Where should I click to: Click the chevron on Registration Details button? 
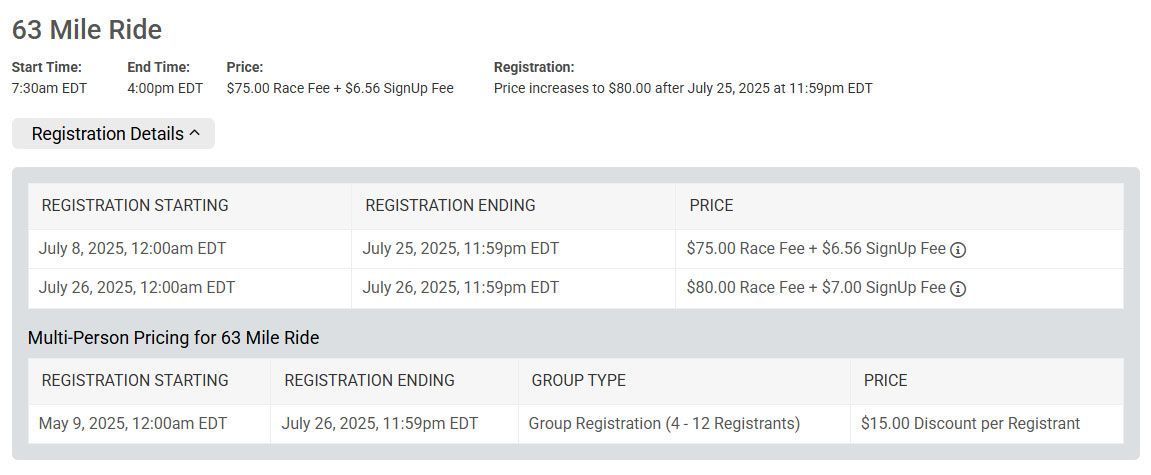195,133
